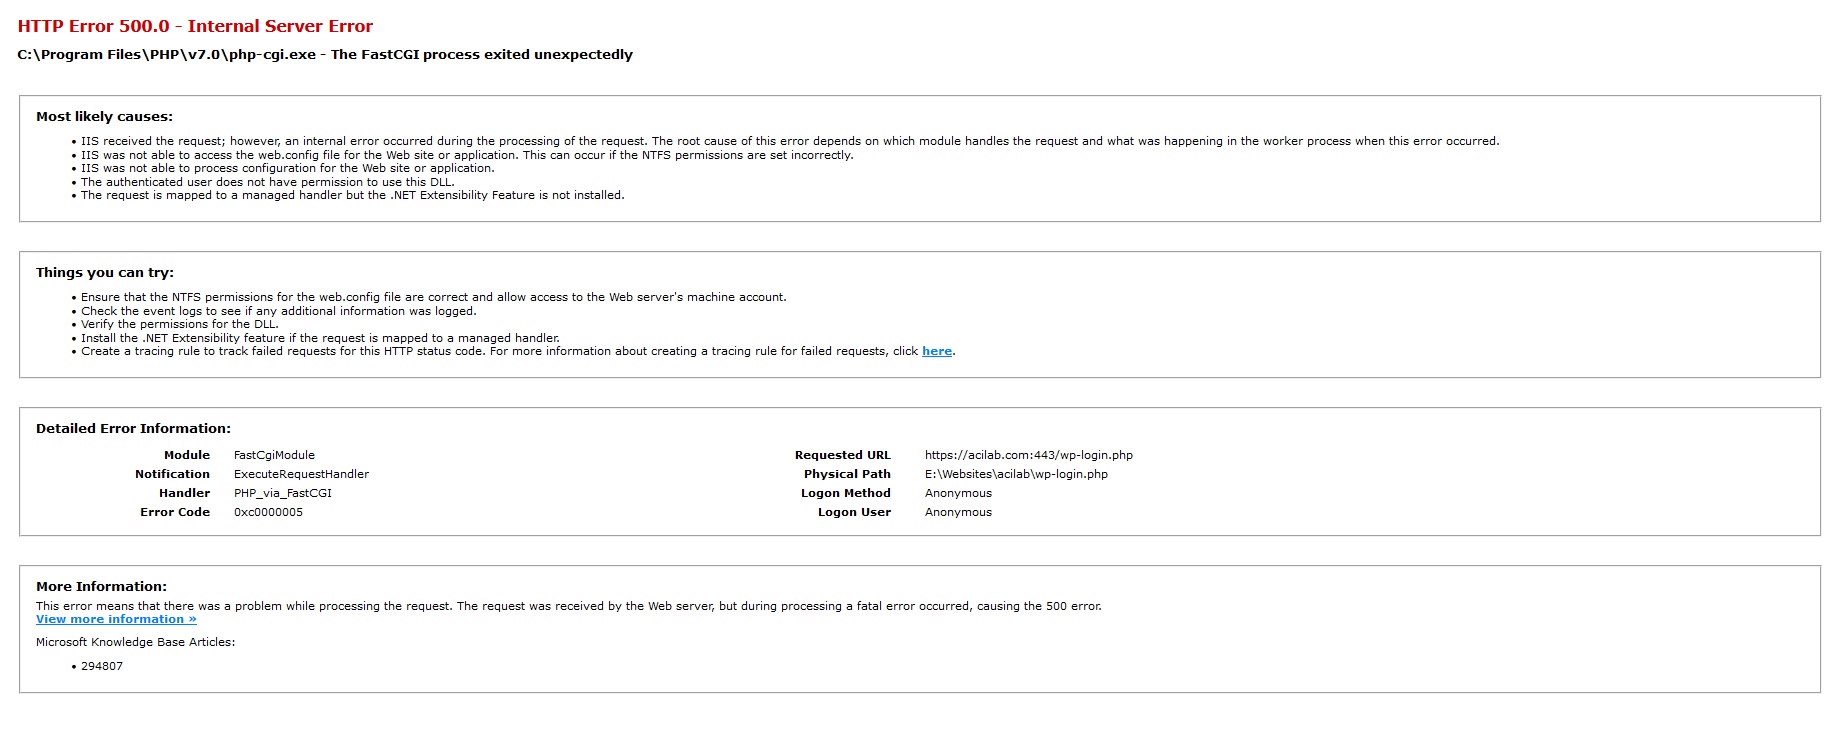This screenshot has width=1837, height=733.
Task: Click the Knowledge Base article number 294807
Action: [102, 666]
